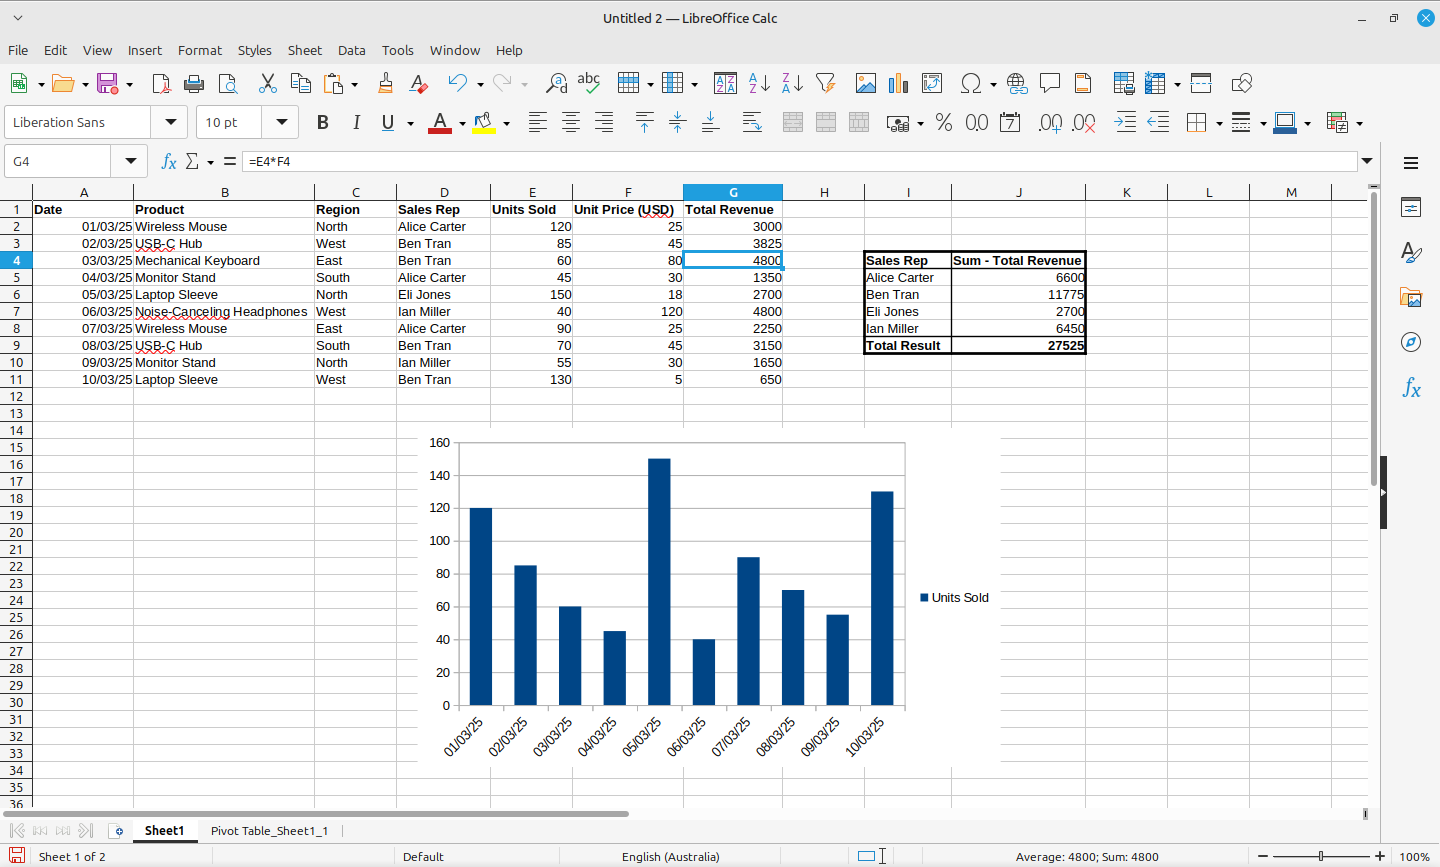The width and height of the screenshot is (1440, 867).
Task: Open the Select Function sum dropdown arrow
Action: (210, 162)
